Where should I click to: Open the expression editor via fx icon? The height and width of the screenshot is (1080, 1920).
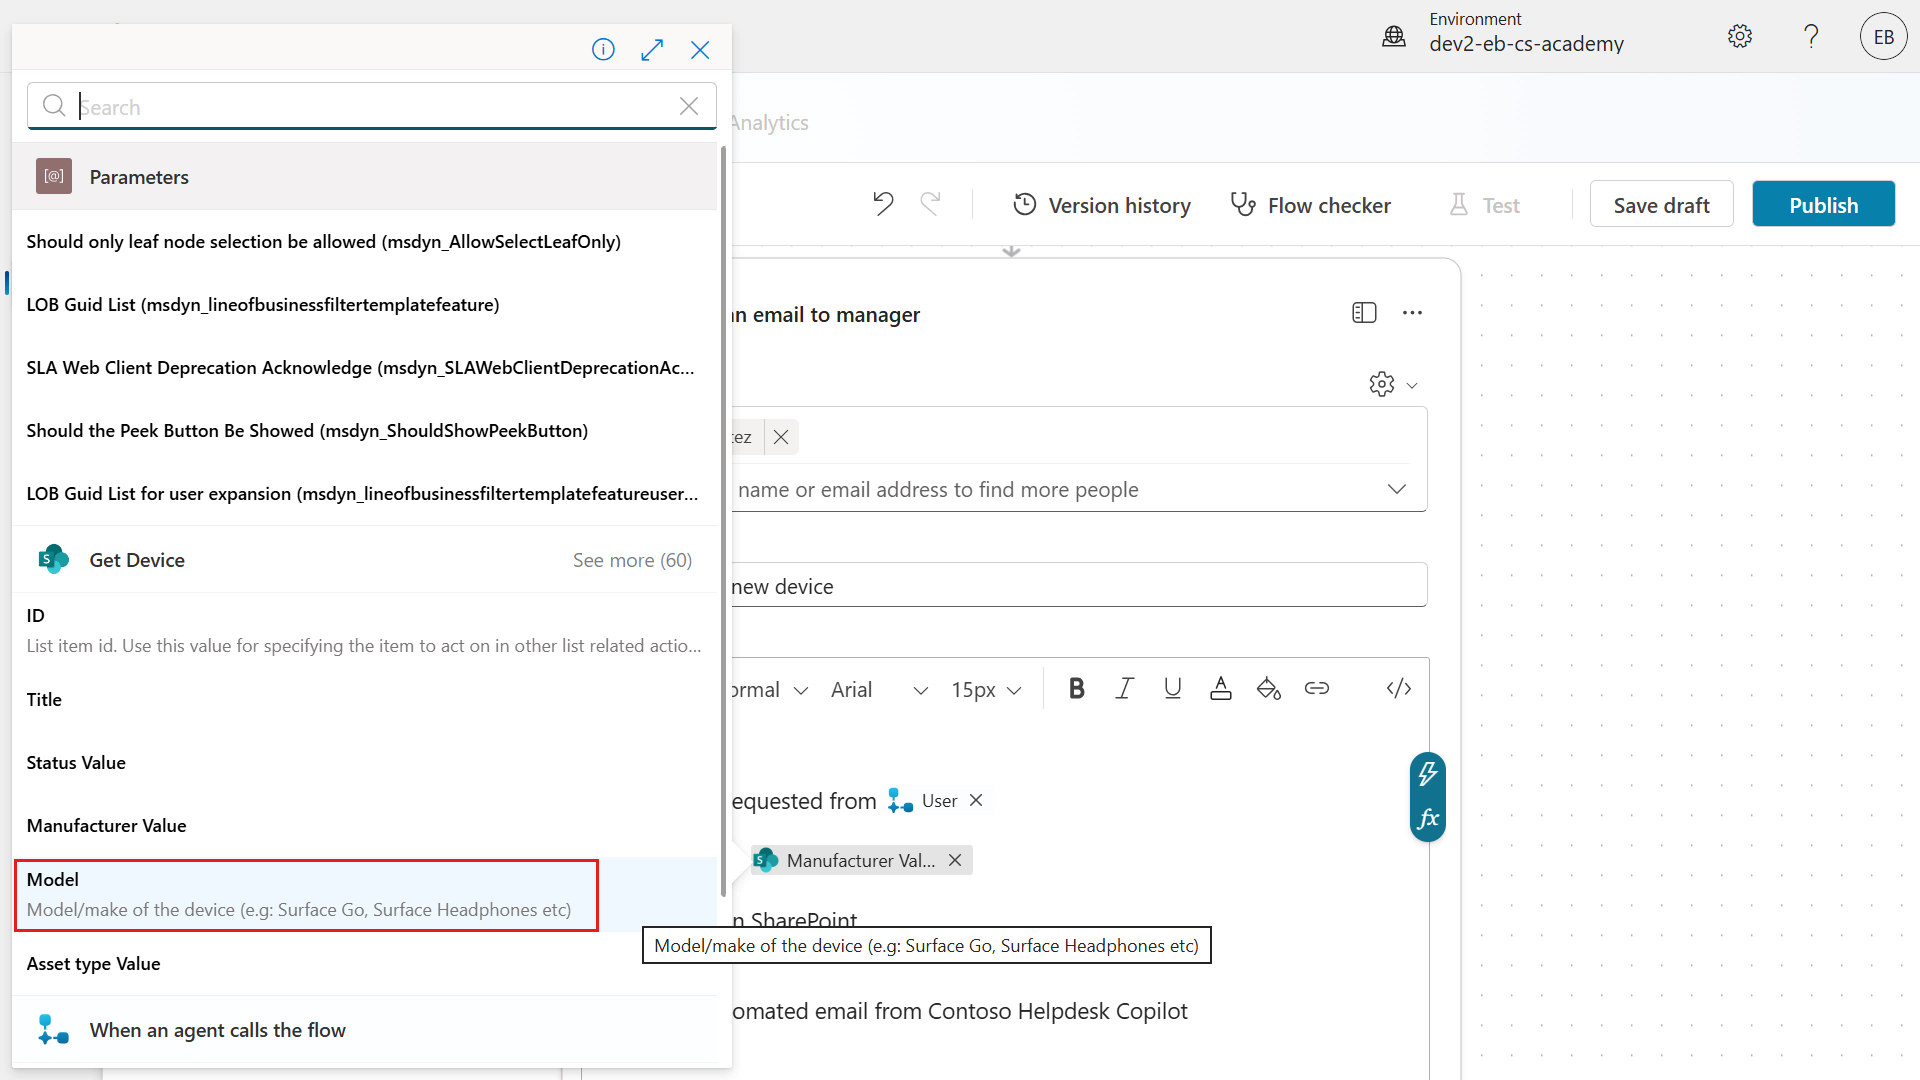coord(1428,818)
